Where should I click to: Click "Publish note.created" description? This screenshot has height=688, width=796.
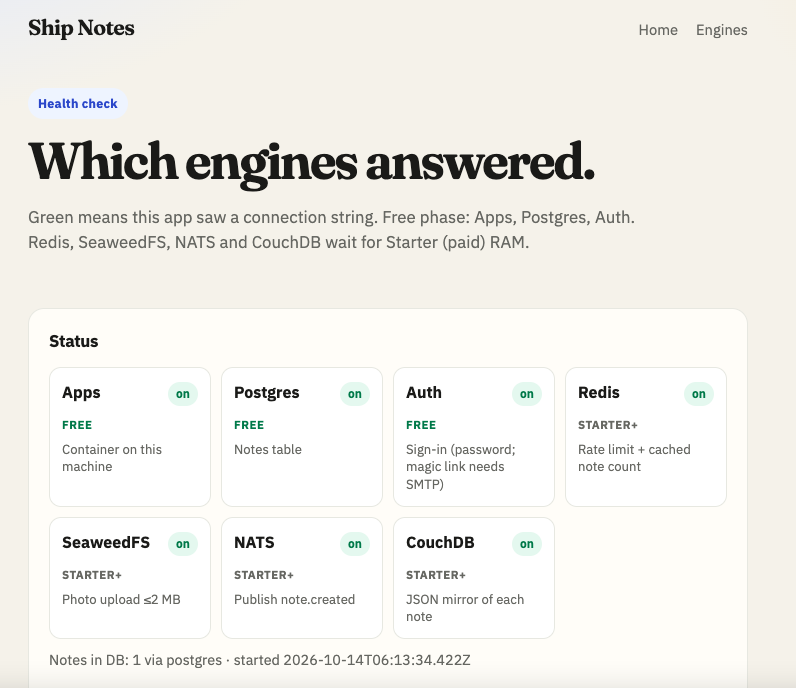tap(294, 600)
